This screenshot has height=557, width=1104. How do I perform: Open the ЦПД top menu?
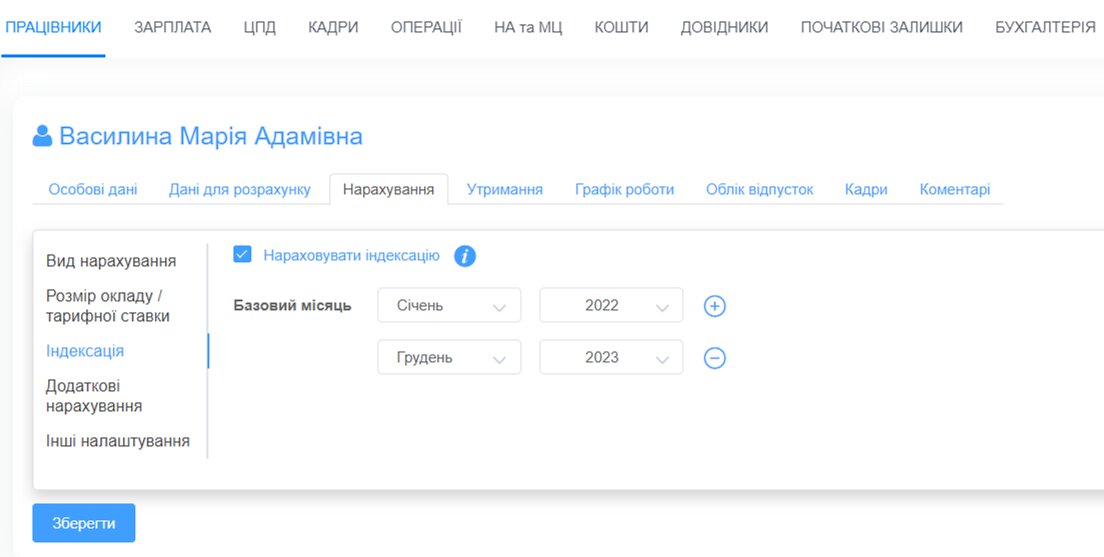(x=259, y=27)
